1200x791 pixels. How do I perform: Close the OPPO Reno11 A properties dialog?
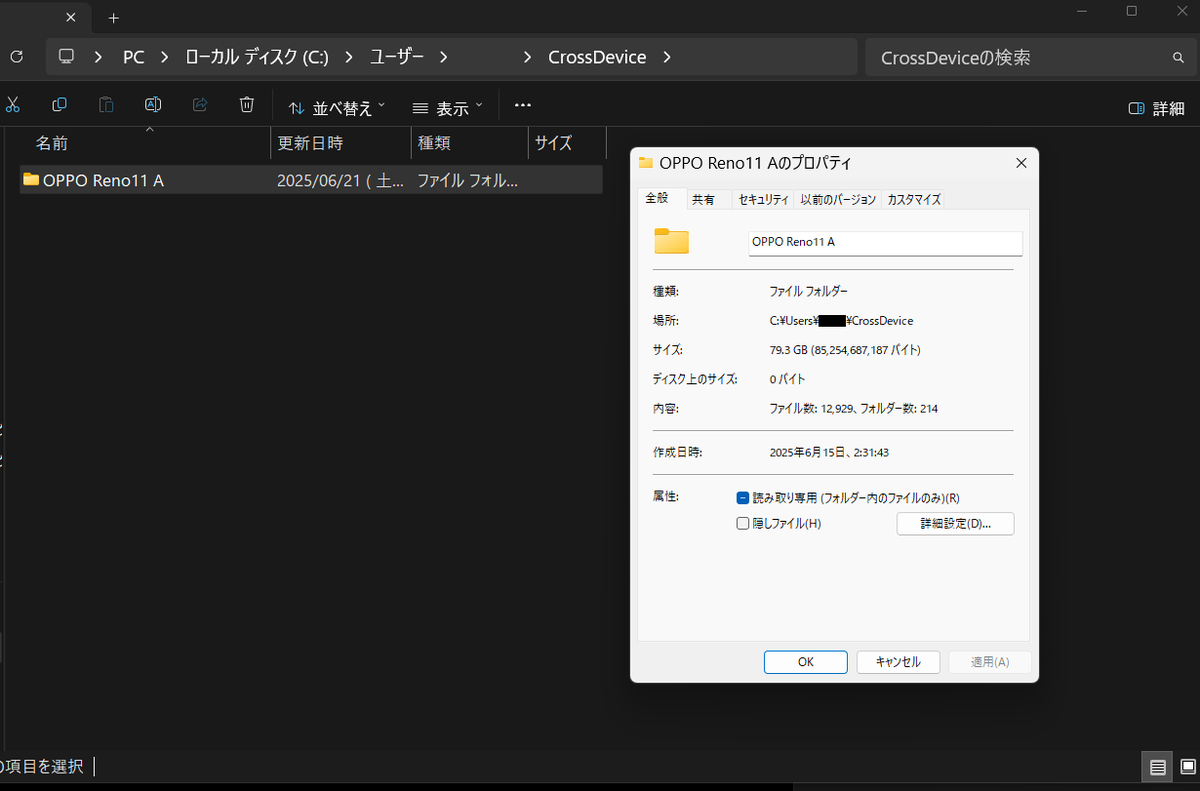point(1020,162)
